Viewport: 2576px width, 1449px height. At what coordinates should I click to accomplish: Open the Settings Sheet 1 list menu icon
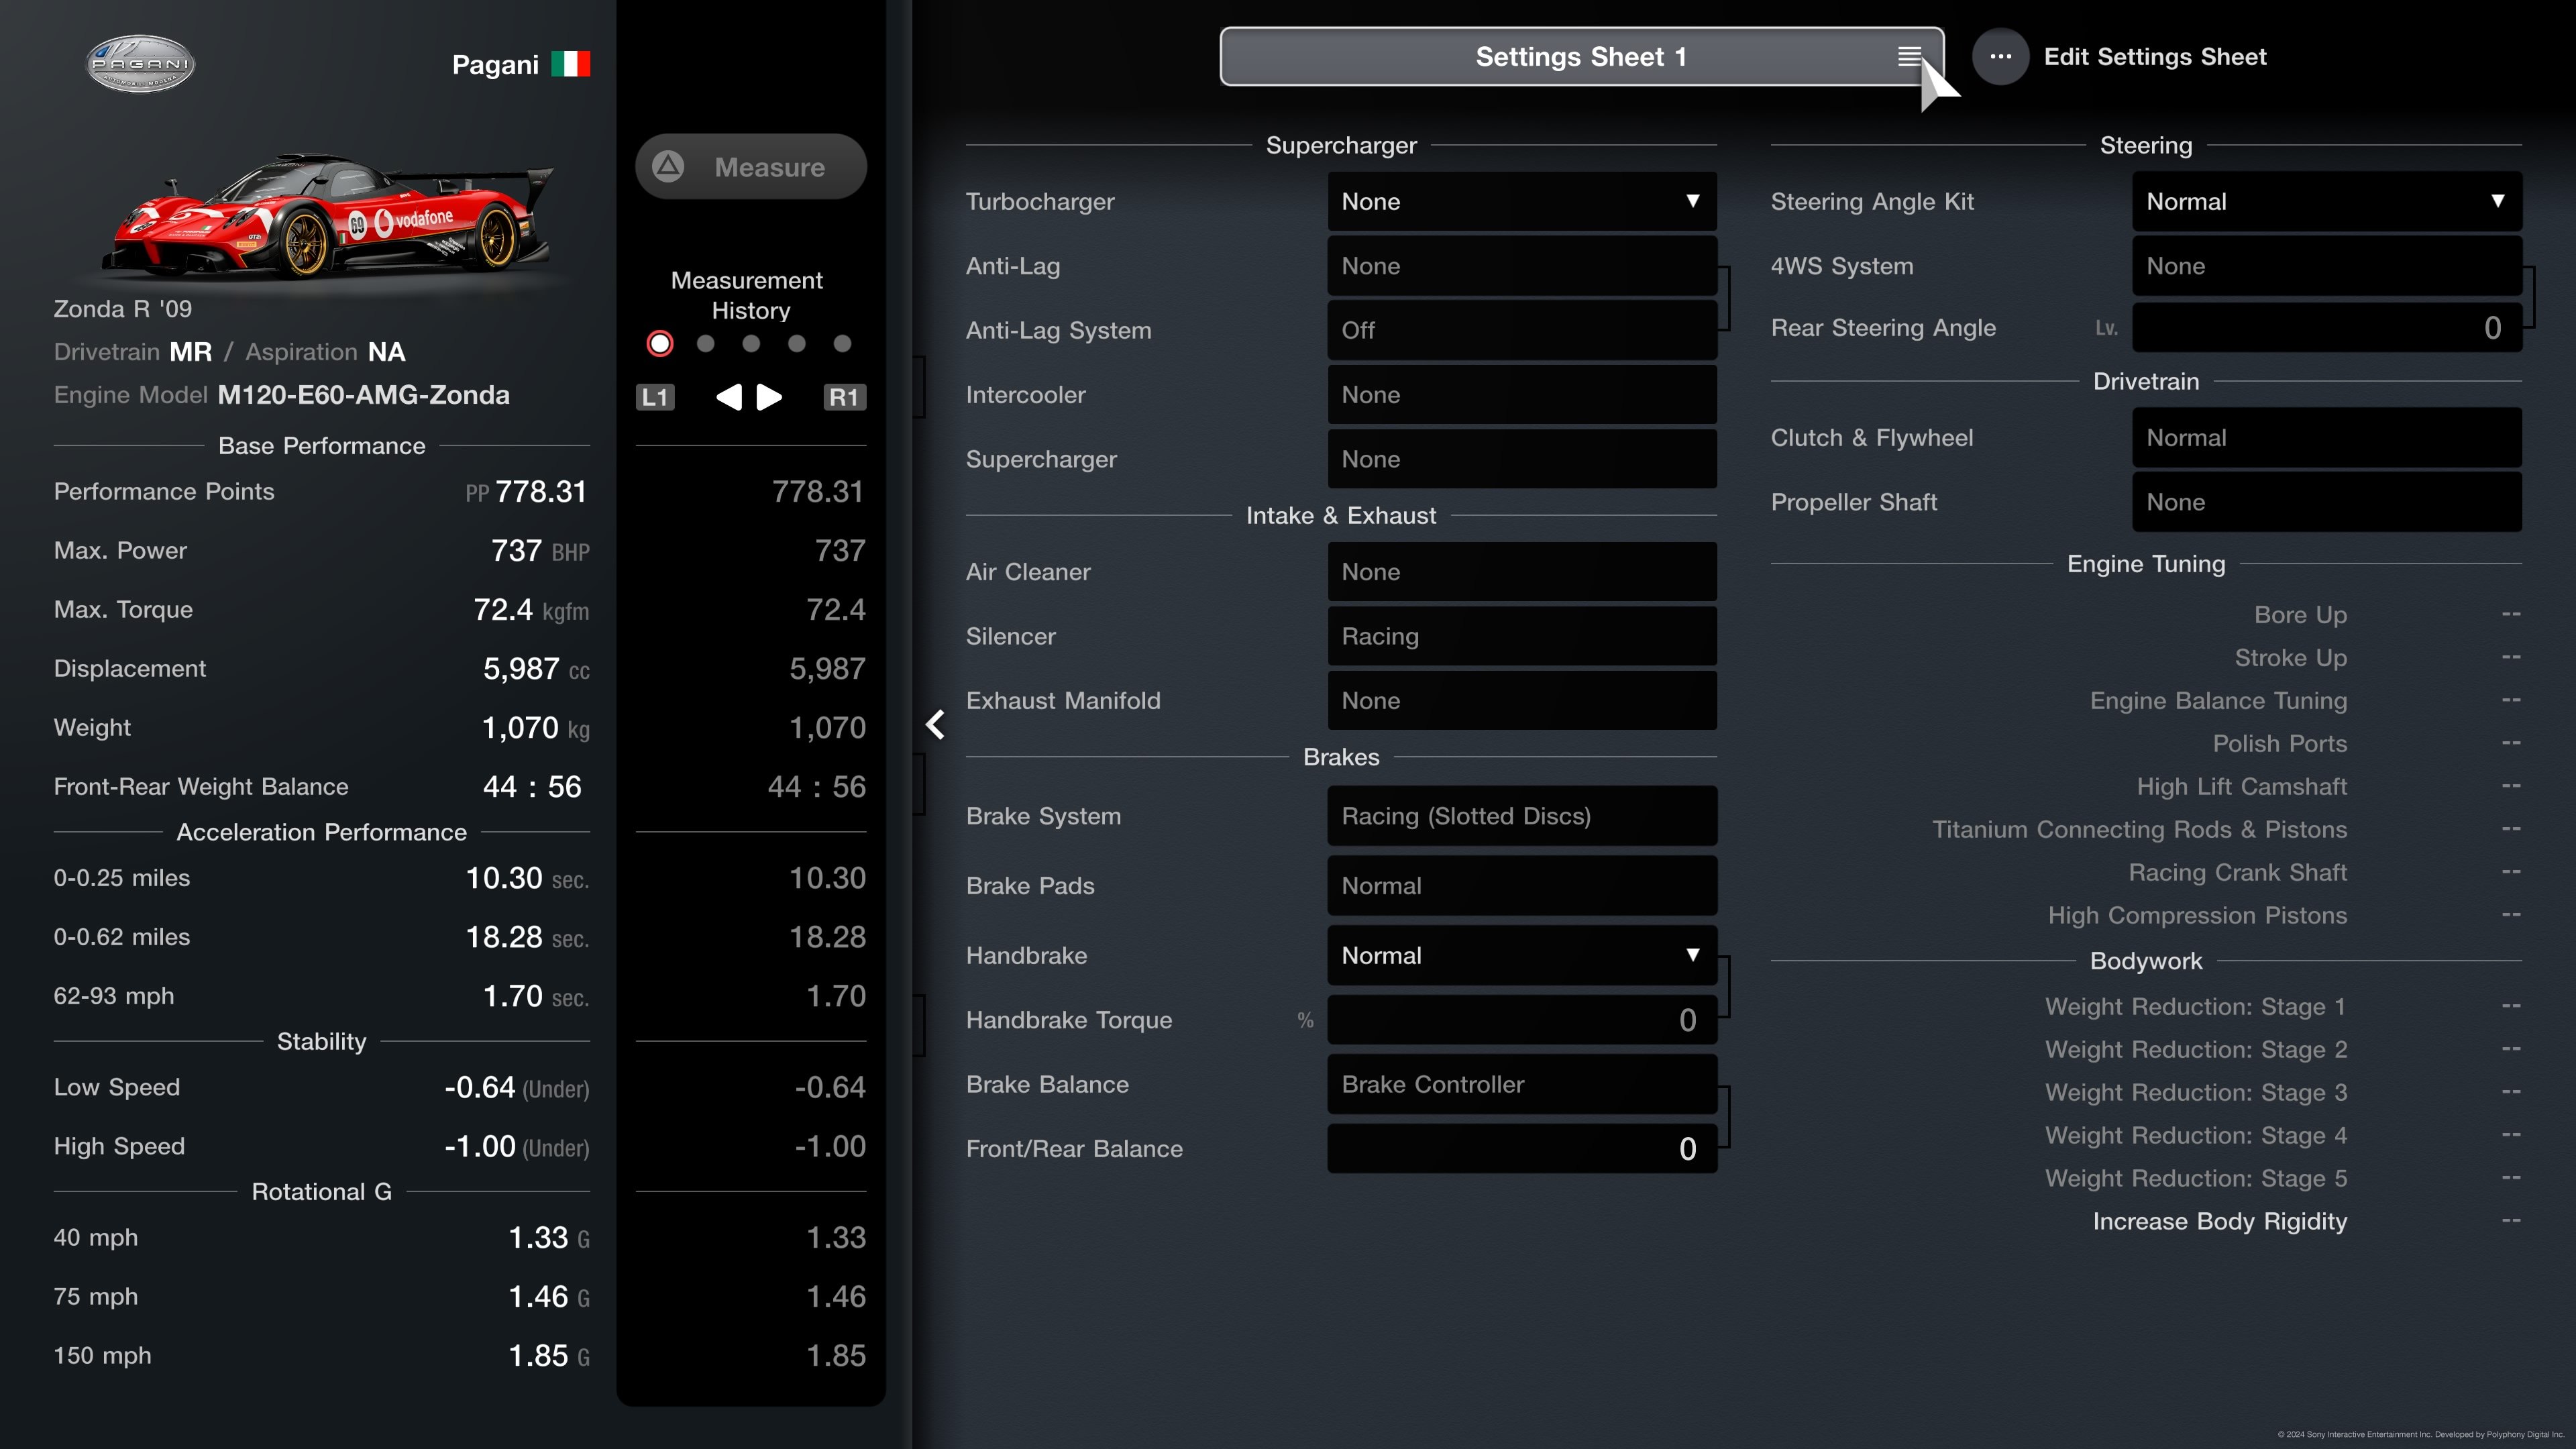tap(1909, 57)
